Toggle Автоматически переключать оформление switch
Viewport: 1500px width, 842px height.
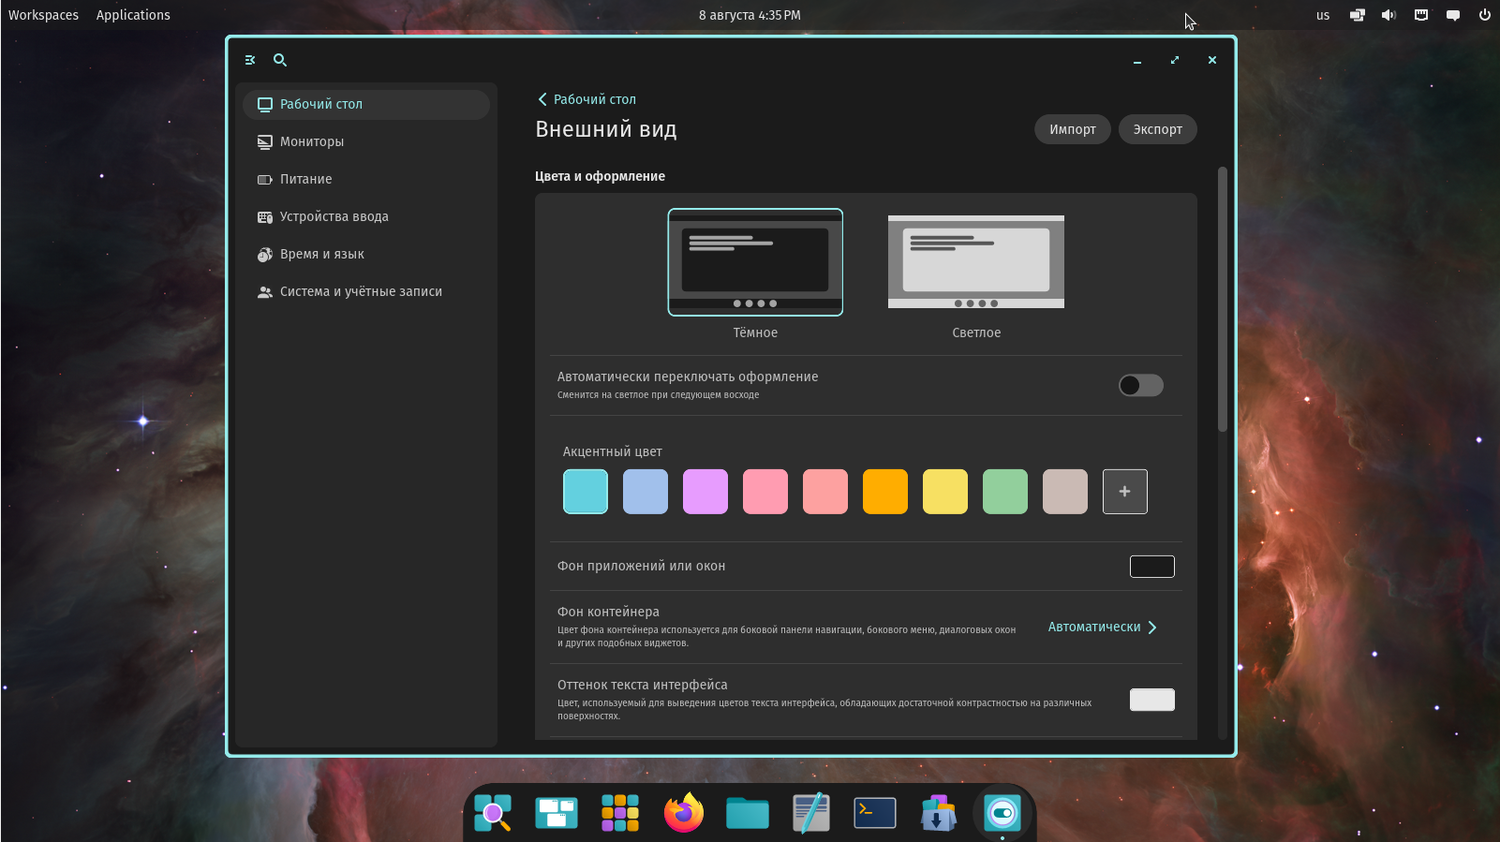[1141, 386]
